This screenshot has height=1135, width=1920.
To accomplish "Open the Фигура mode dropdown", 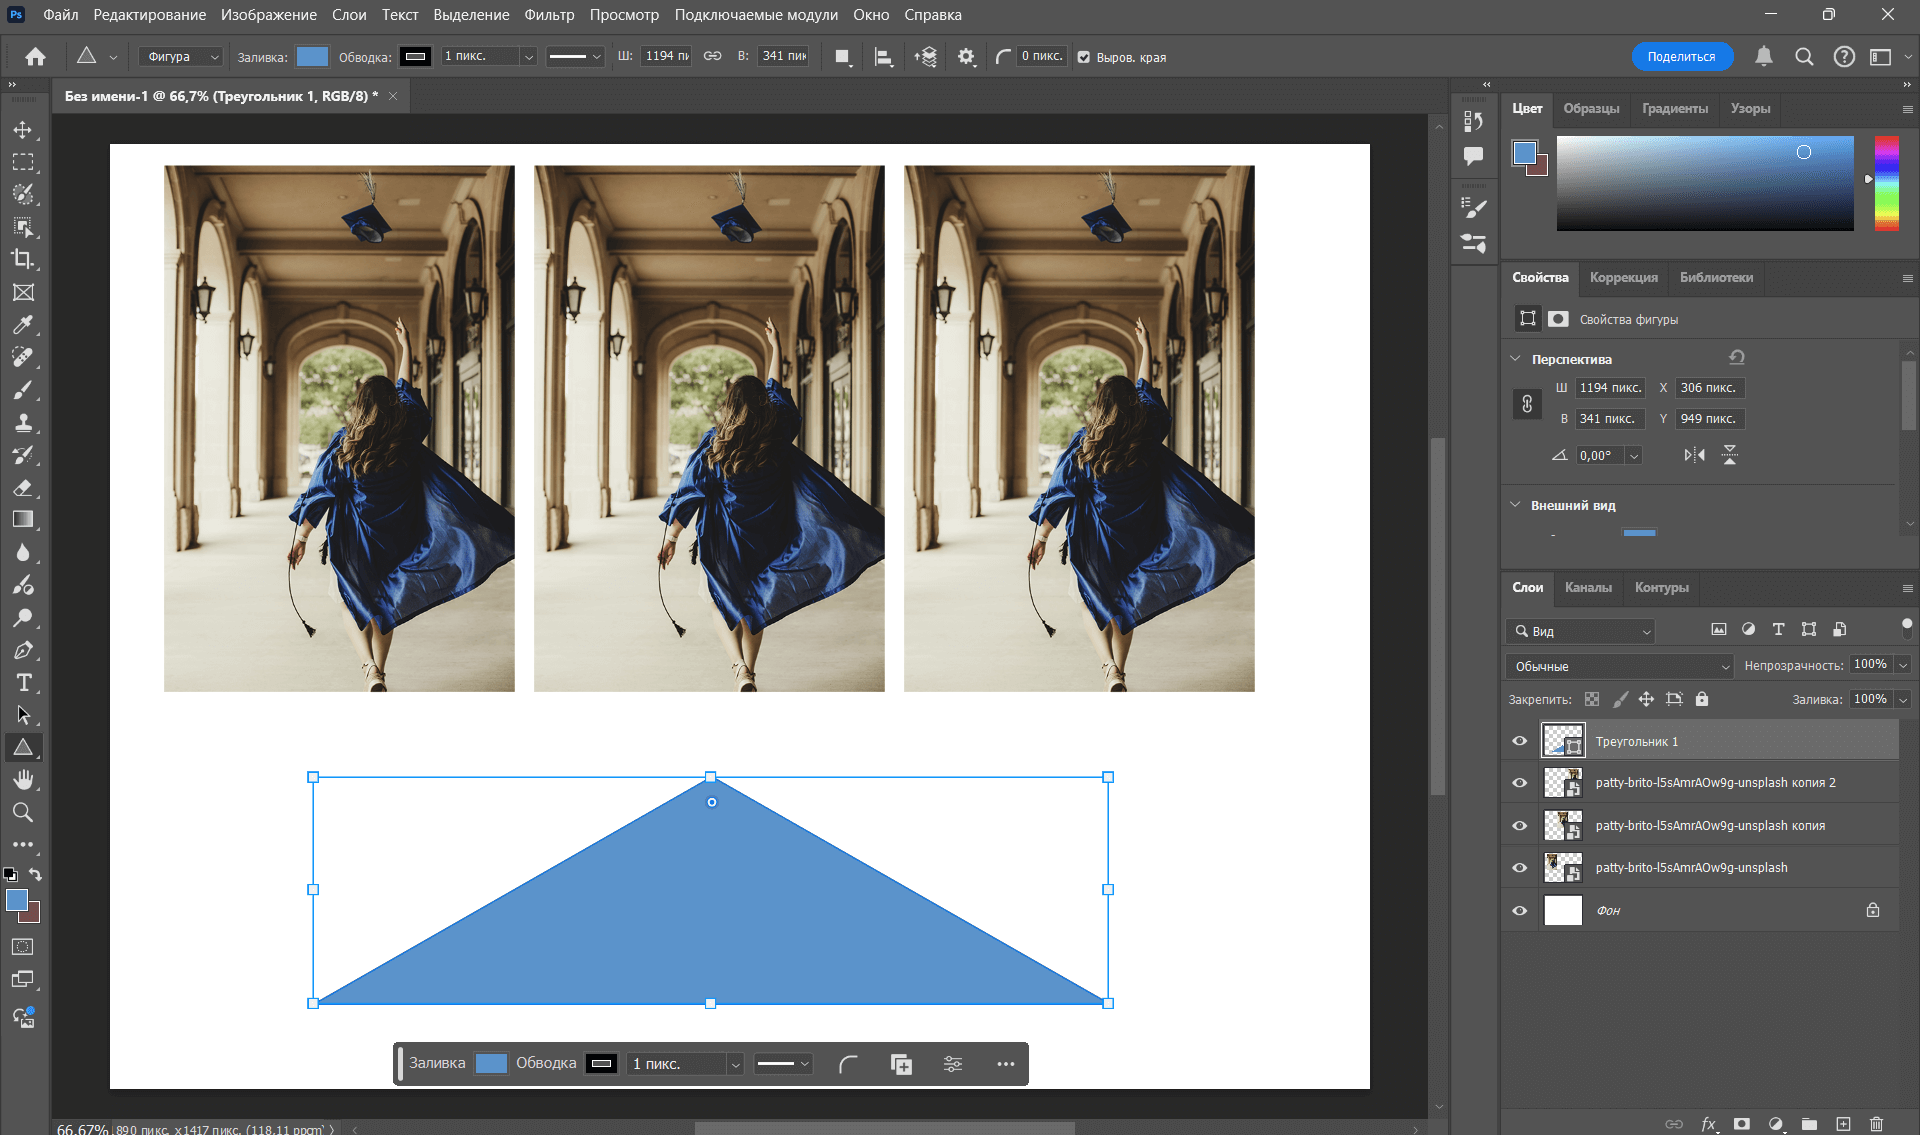I will pos(181,57).
